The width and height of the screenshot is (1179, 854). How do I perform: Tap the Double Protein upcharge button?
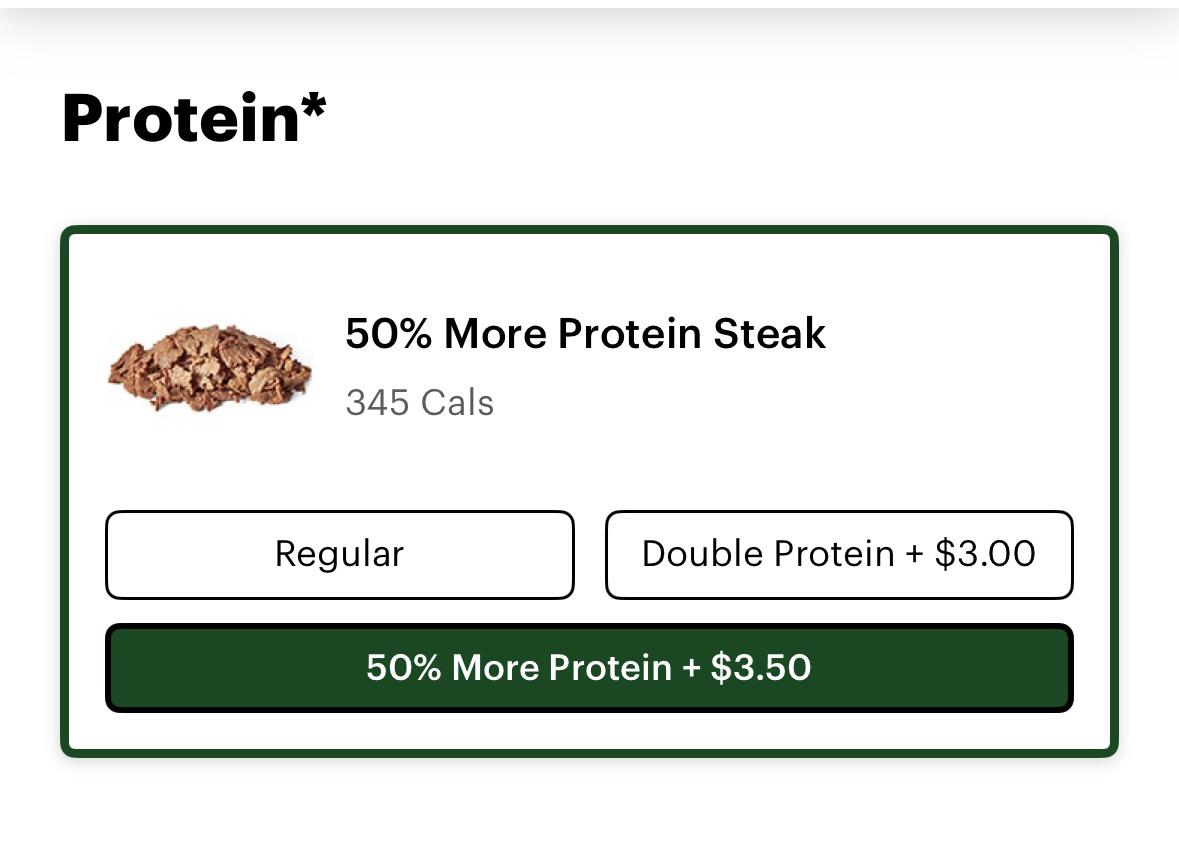(x=839, y=555)
